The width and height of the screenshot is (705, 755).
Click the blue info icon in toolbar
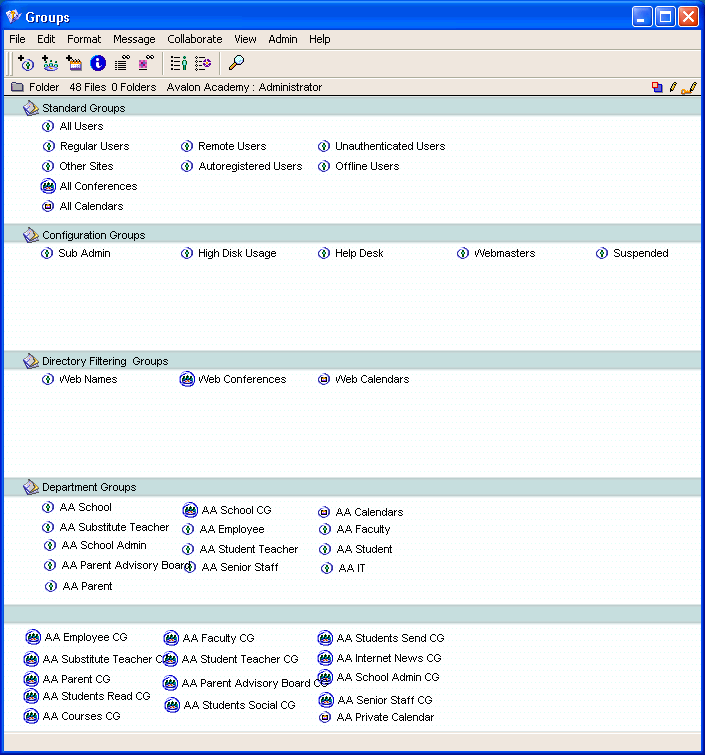[x=98, y=63]
